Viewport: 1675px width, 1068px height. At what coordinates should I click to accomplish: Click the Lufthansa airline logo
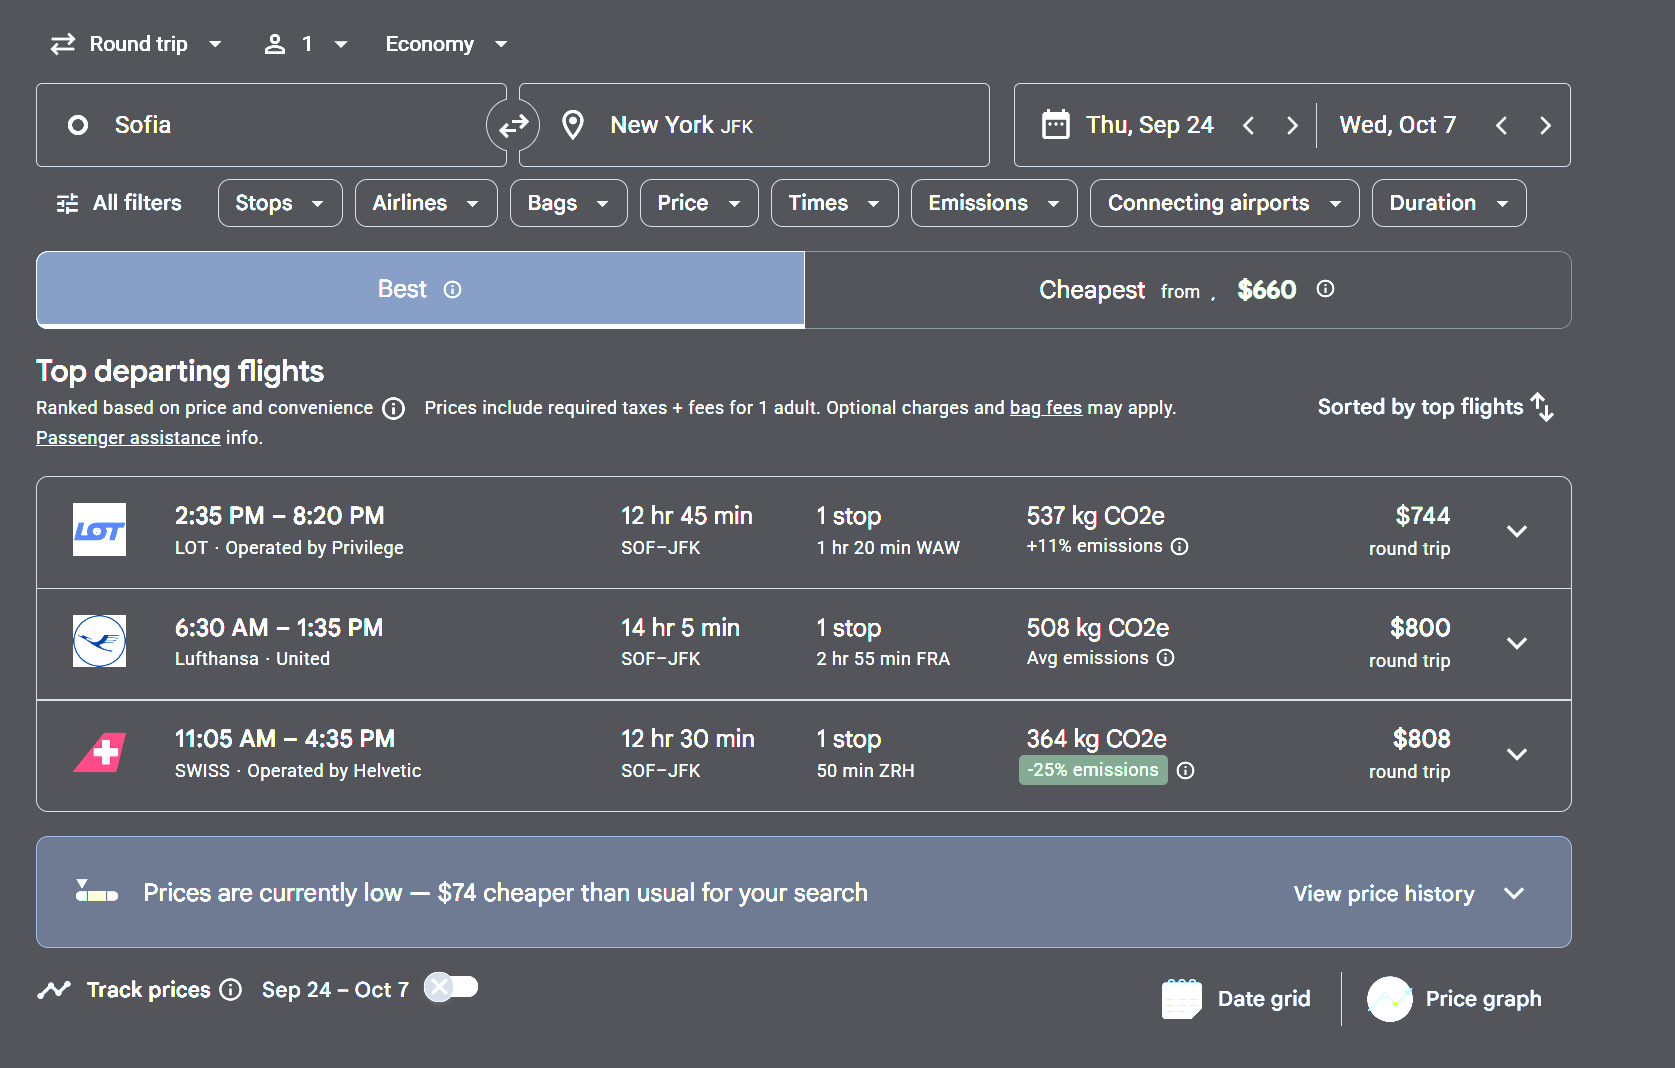[99, 641]
